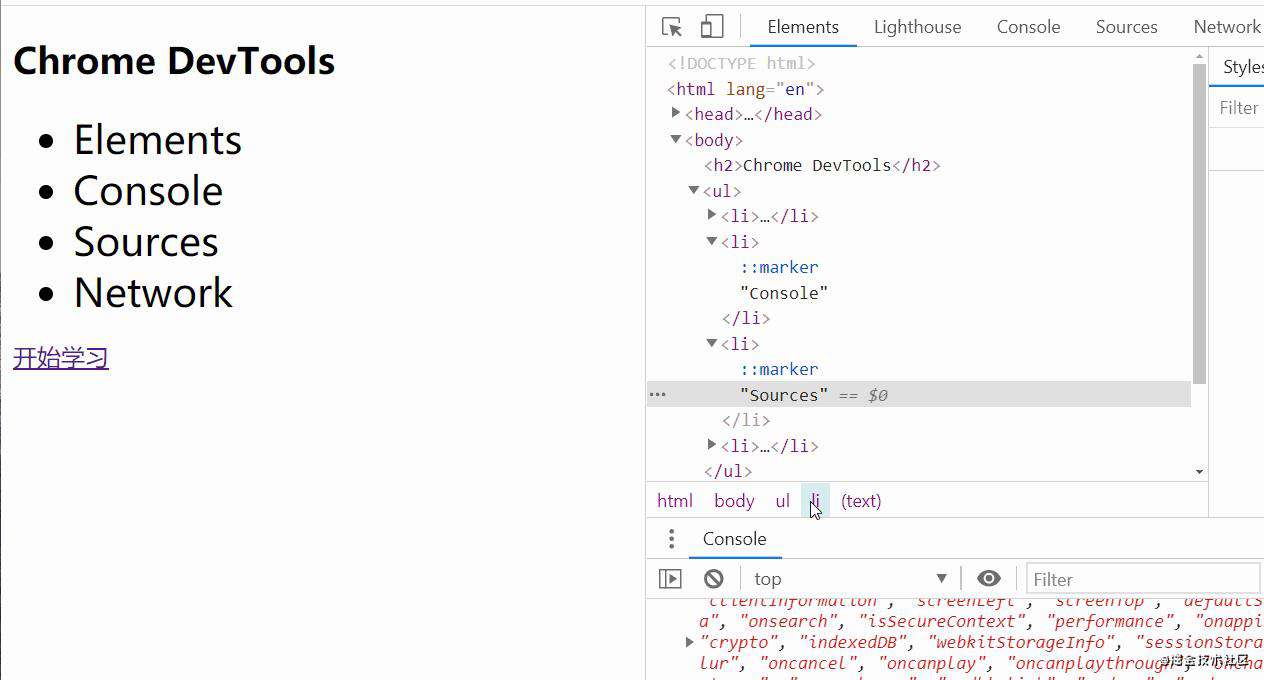Open the Lighthouse tab
This screenshot has width=1264, height=680.
917,27
